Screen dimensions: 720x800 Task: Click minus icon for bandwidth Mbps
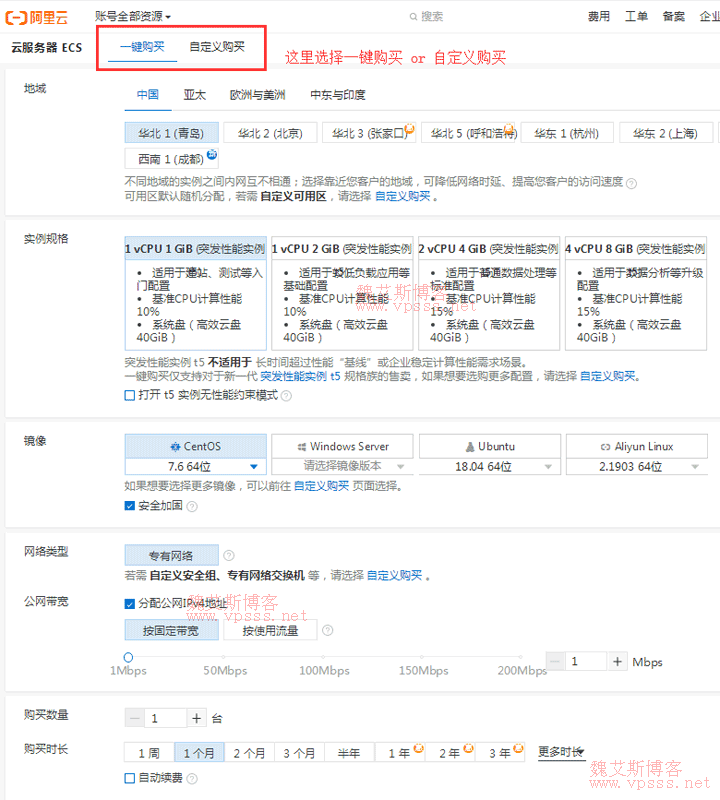click(556, 662)
